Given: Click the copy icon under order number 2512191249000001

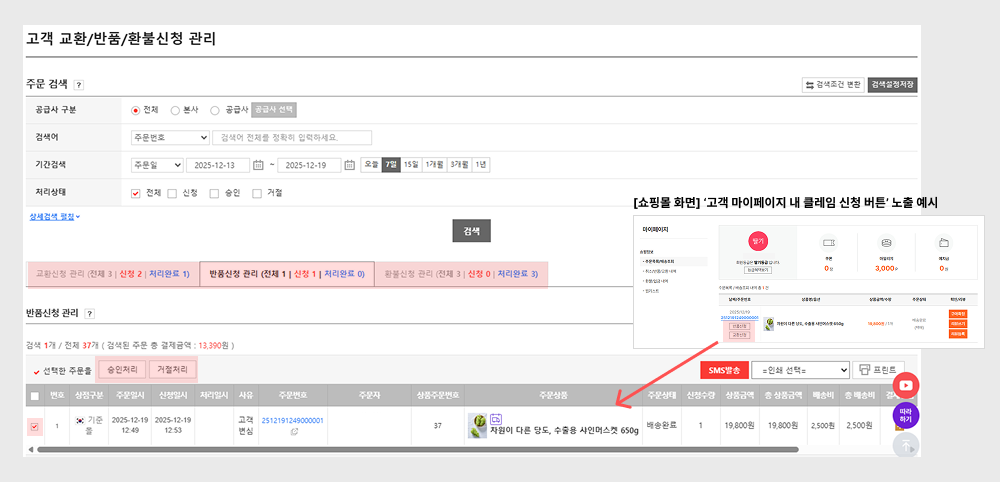Looking at the screenshot, I should click(293, 432).
